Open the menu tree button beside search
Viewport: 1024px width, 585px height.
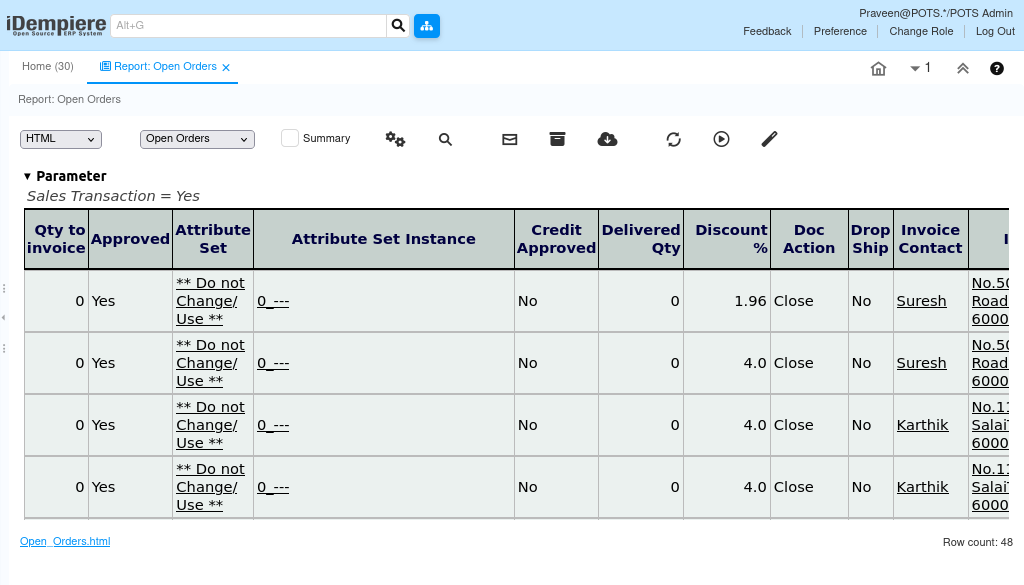(x=427, y=26)
